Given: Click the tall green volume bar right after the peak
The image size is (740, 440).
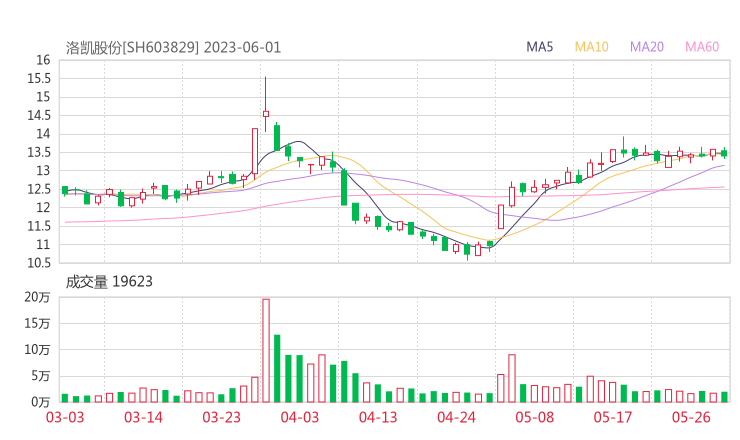Looking at the screenshot, I should click(x=277, y=369).
